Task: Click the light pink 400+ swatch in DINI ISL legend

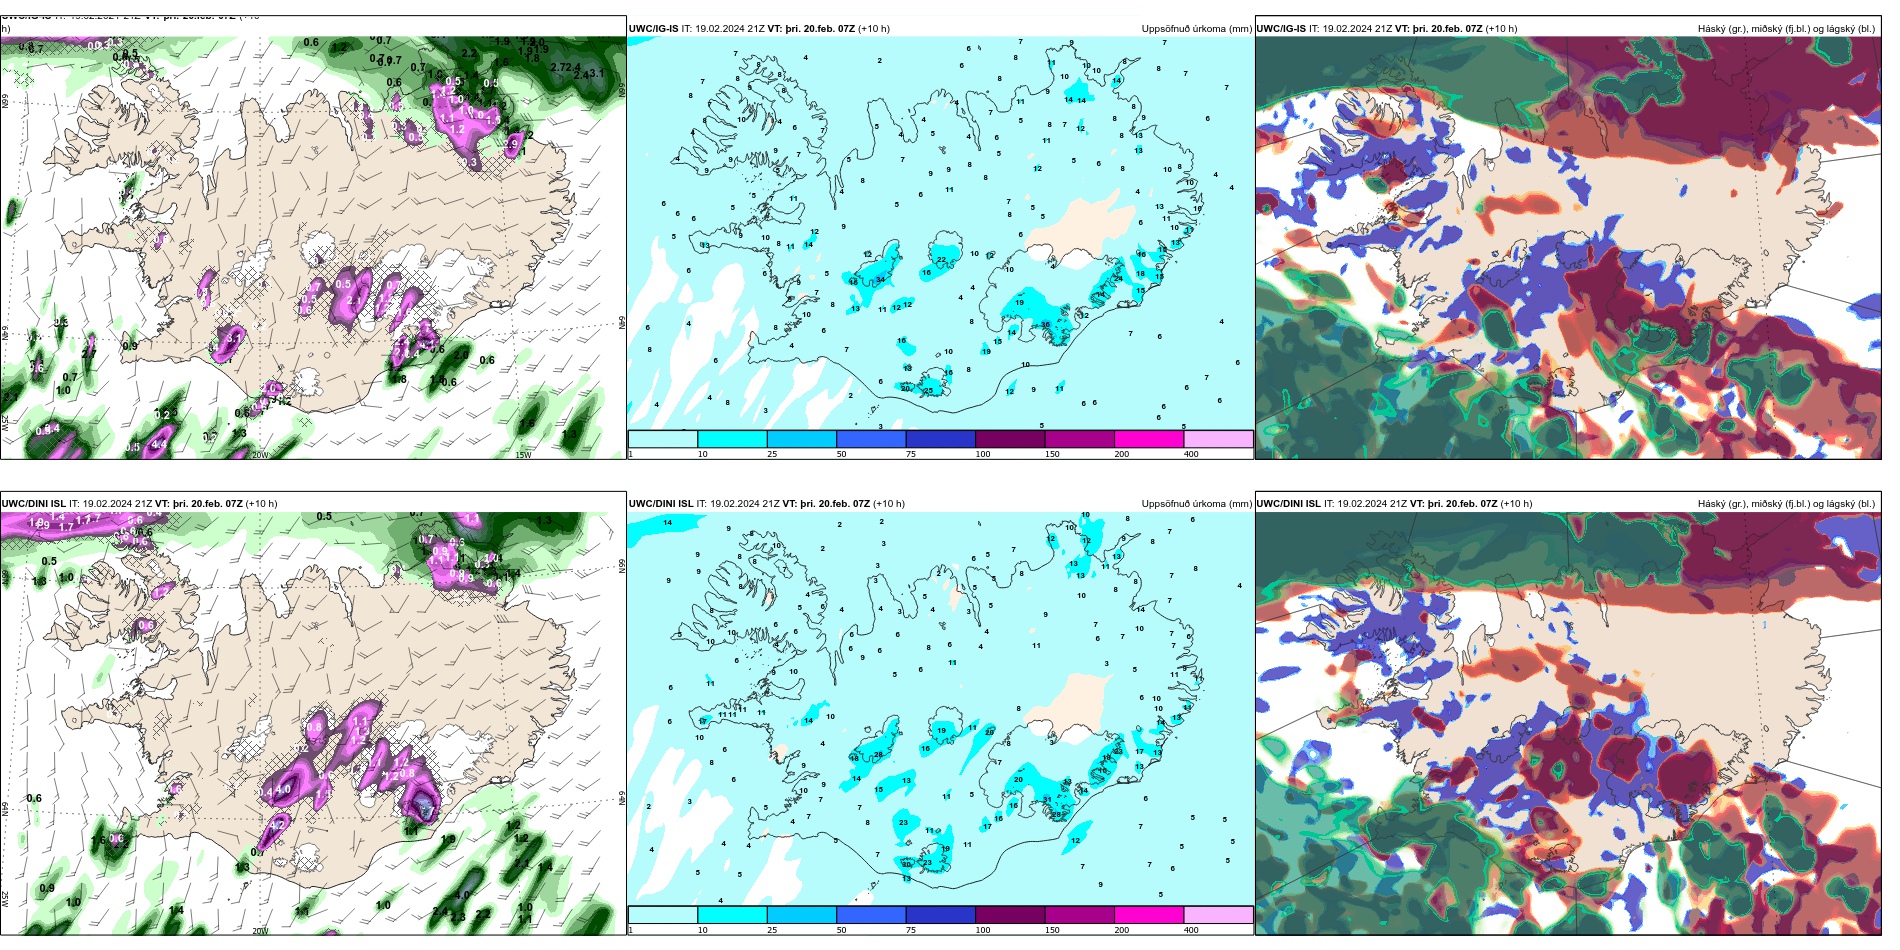Action: (1218, 915)
